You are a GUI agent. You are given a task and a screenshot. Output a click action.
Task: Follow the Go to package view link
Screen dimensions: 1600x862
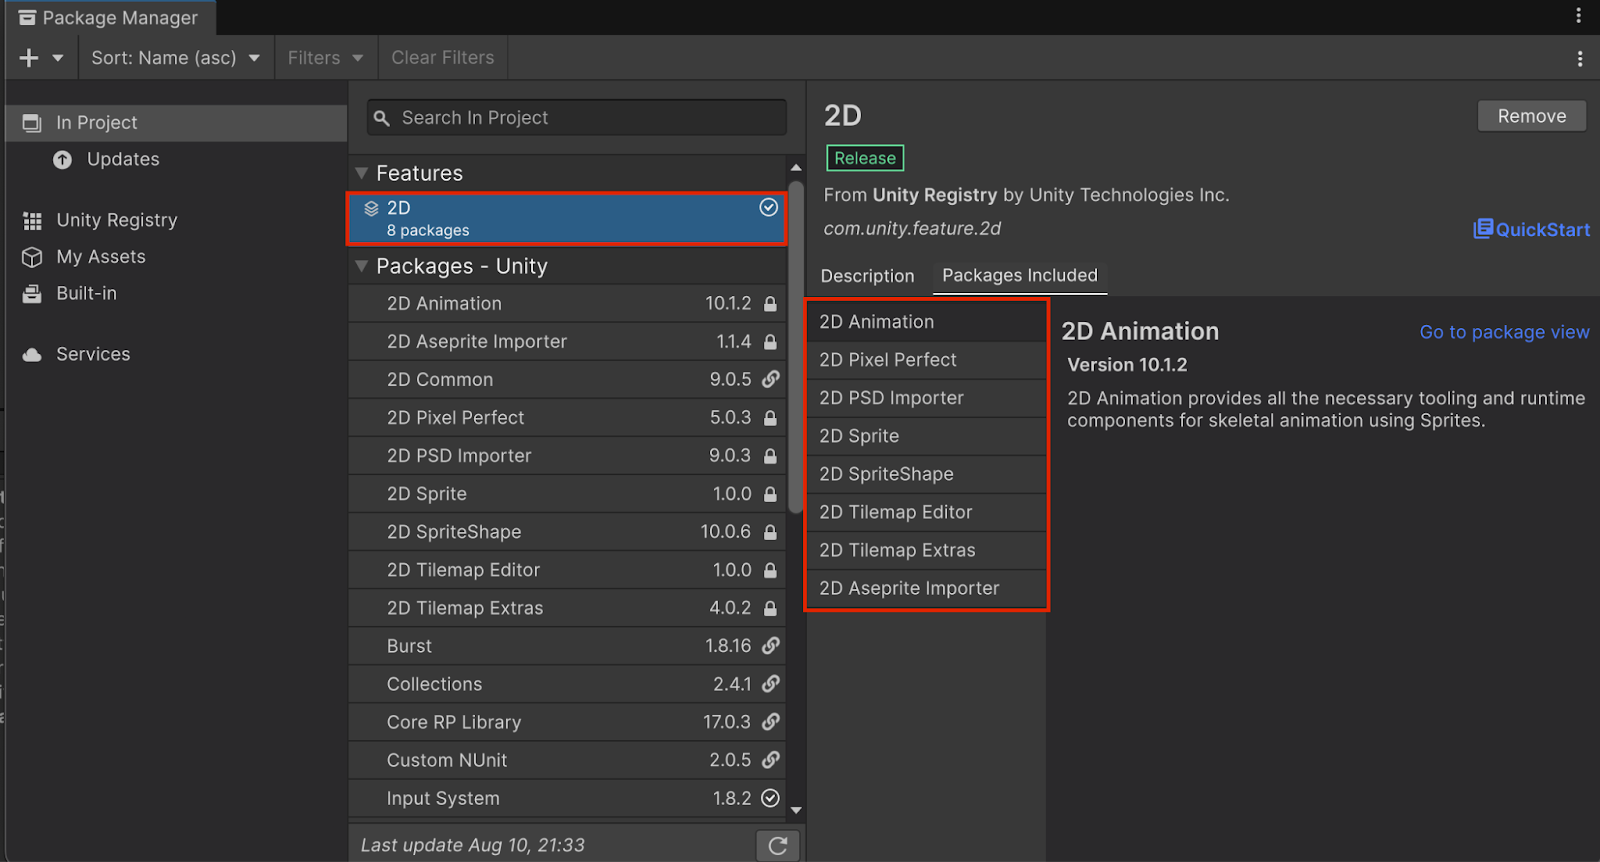point(1504,332)
